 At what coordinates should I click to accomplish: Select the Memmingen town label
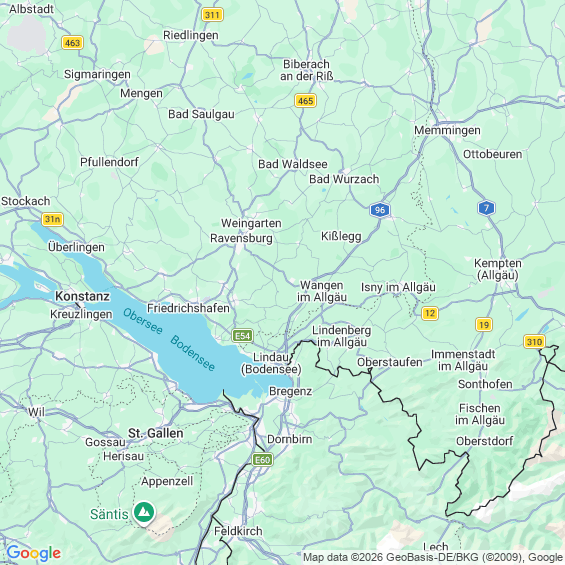447,130
